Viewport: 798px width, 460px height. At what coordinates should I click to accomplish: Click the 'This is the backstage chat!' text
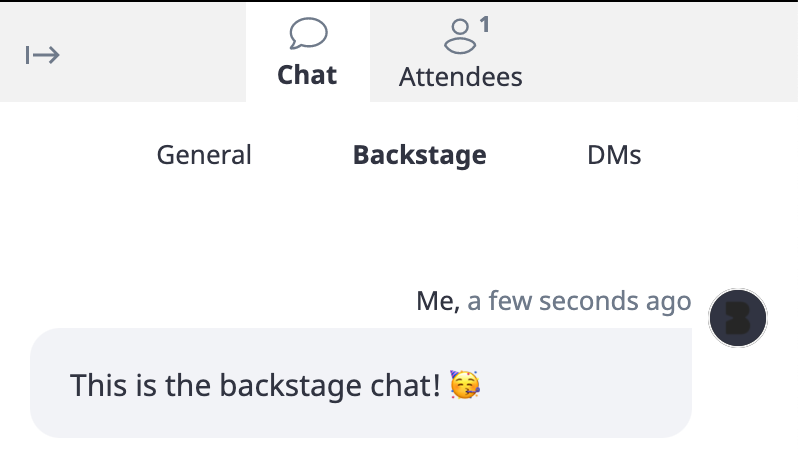click(255, 385)
